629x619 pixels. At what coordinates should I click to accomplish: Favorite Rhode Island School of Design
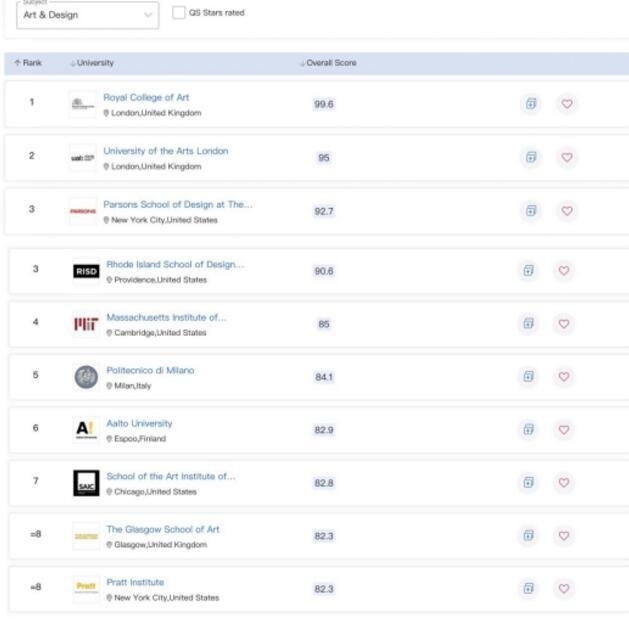pos(564,270)
